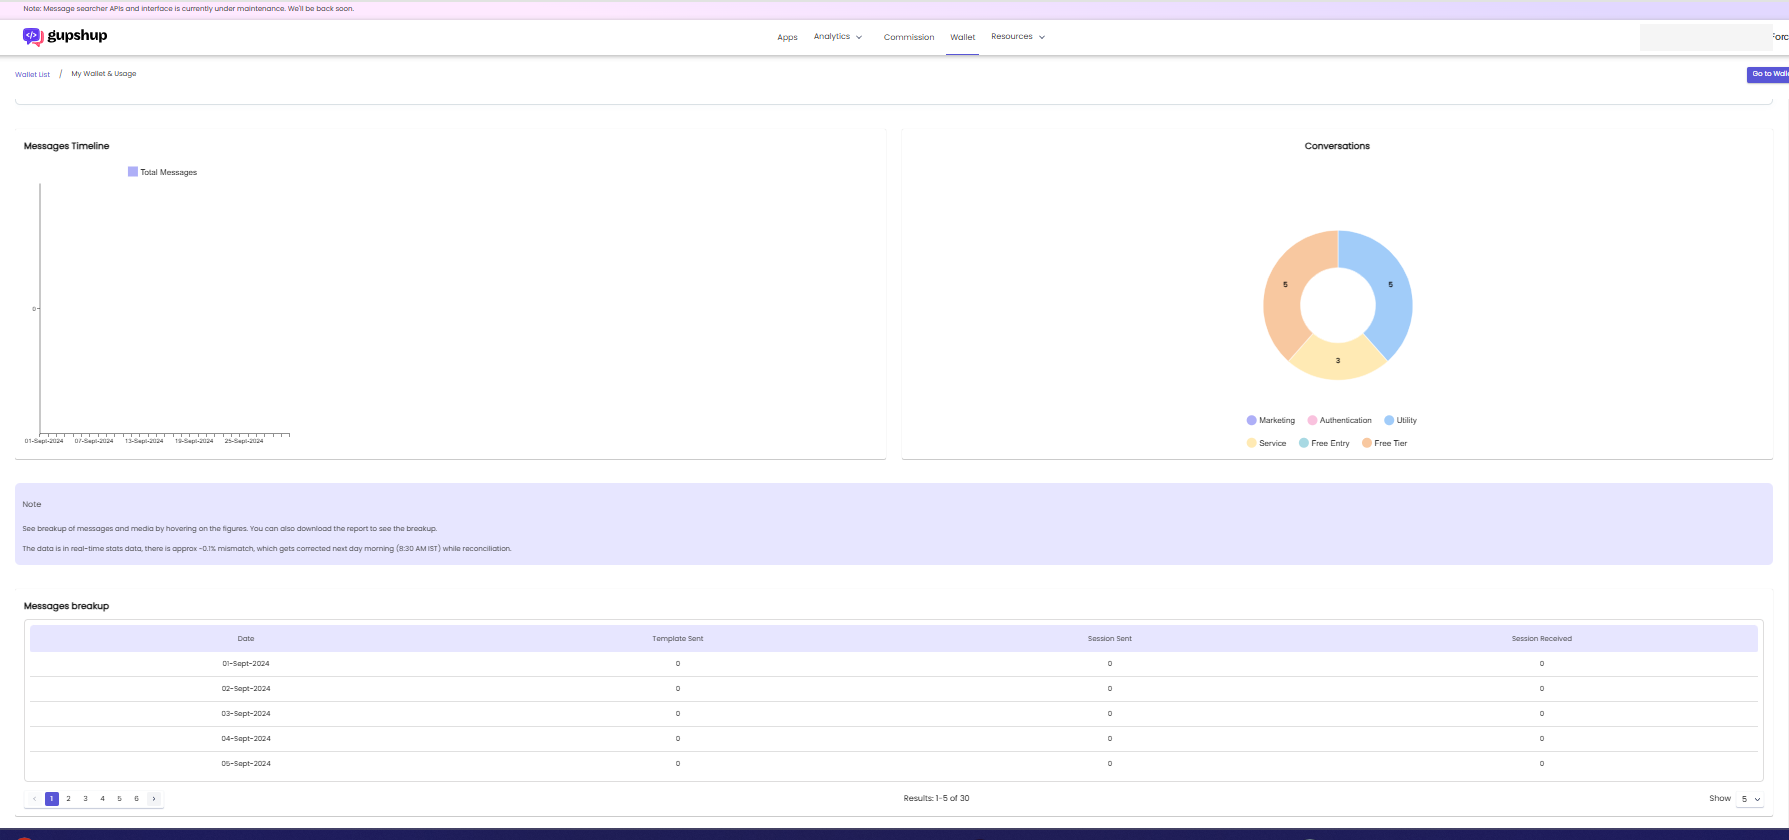Viewport: 1789px width, 840px height.
Task: Select the 05-Sept-2024 table row date
Action: coord(246,764)
